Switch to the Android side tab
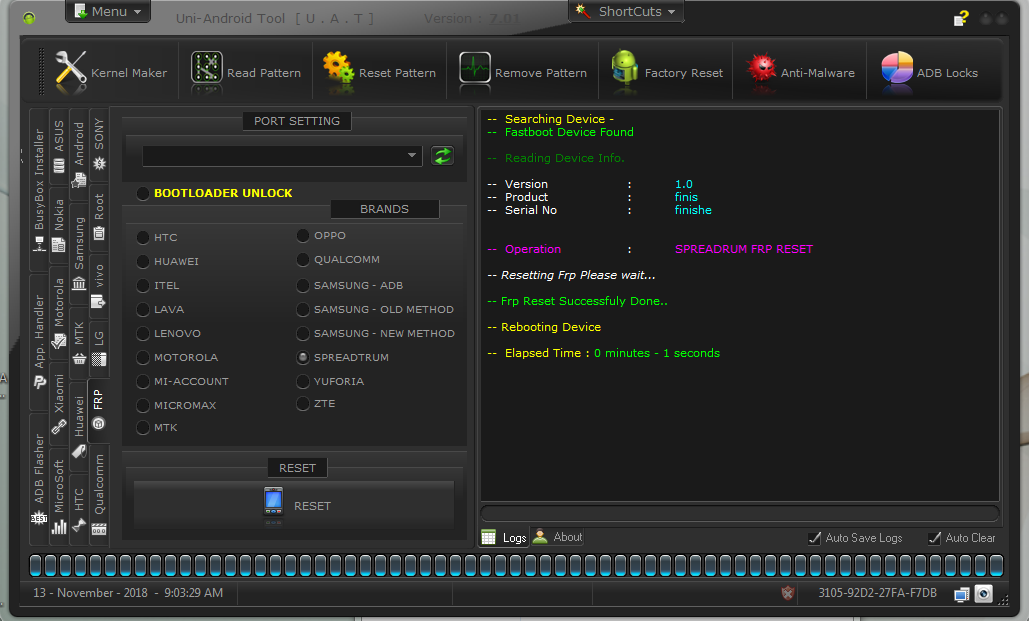1029x621 pixels. click(79, 154)
